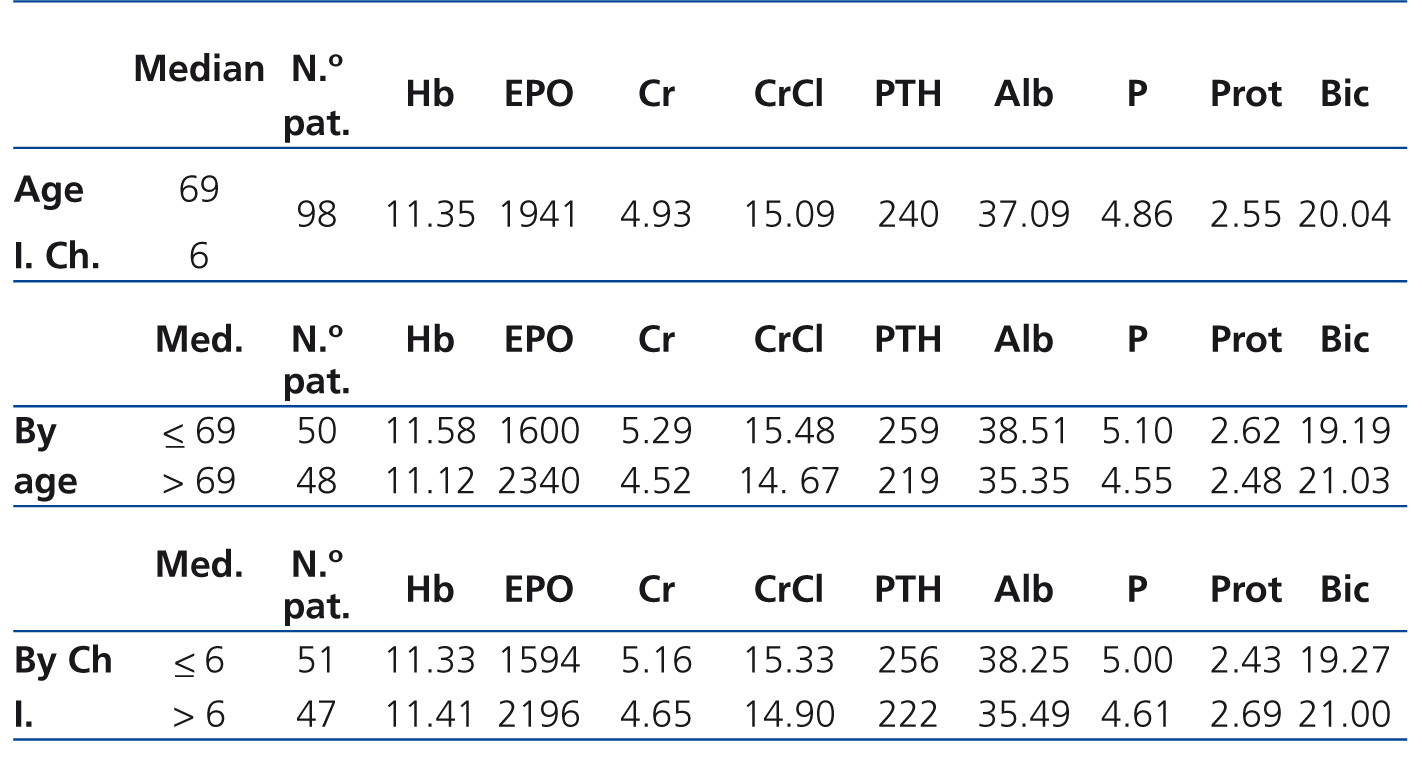
Task: Select the "> 6" Charlson index cell
Action: (199, 714)
